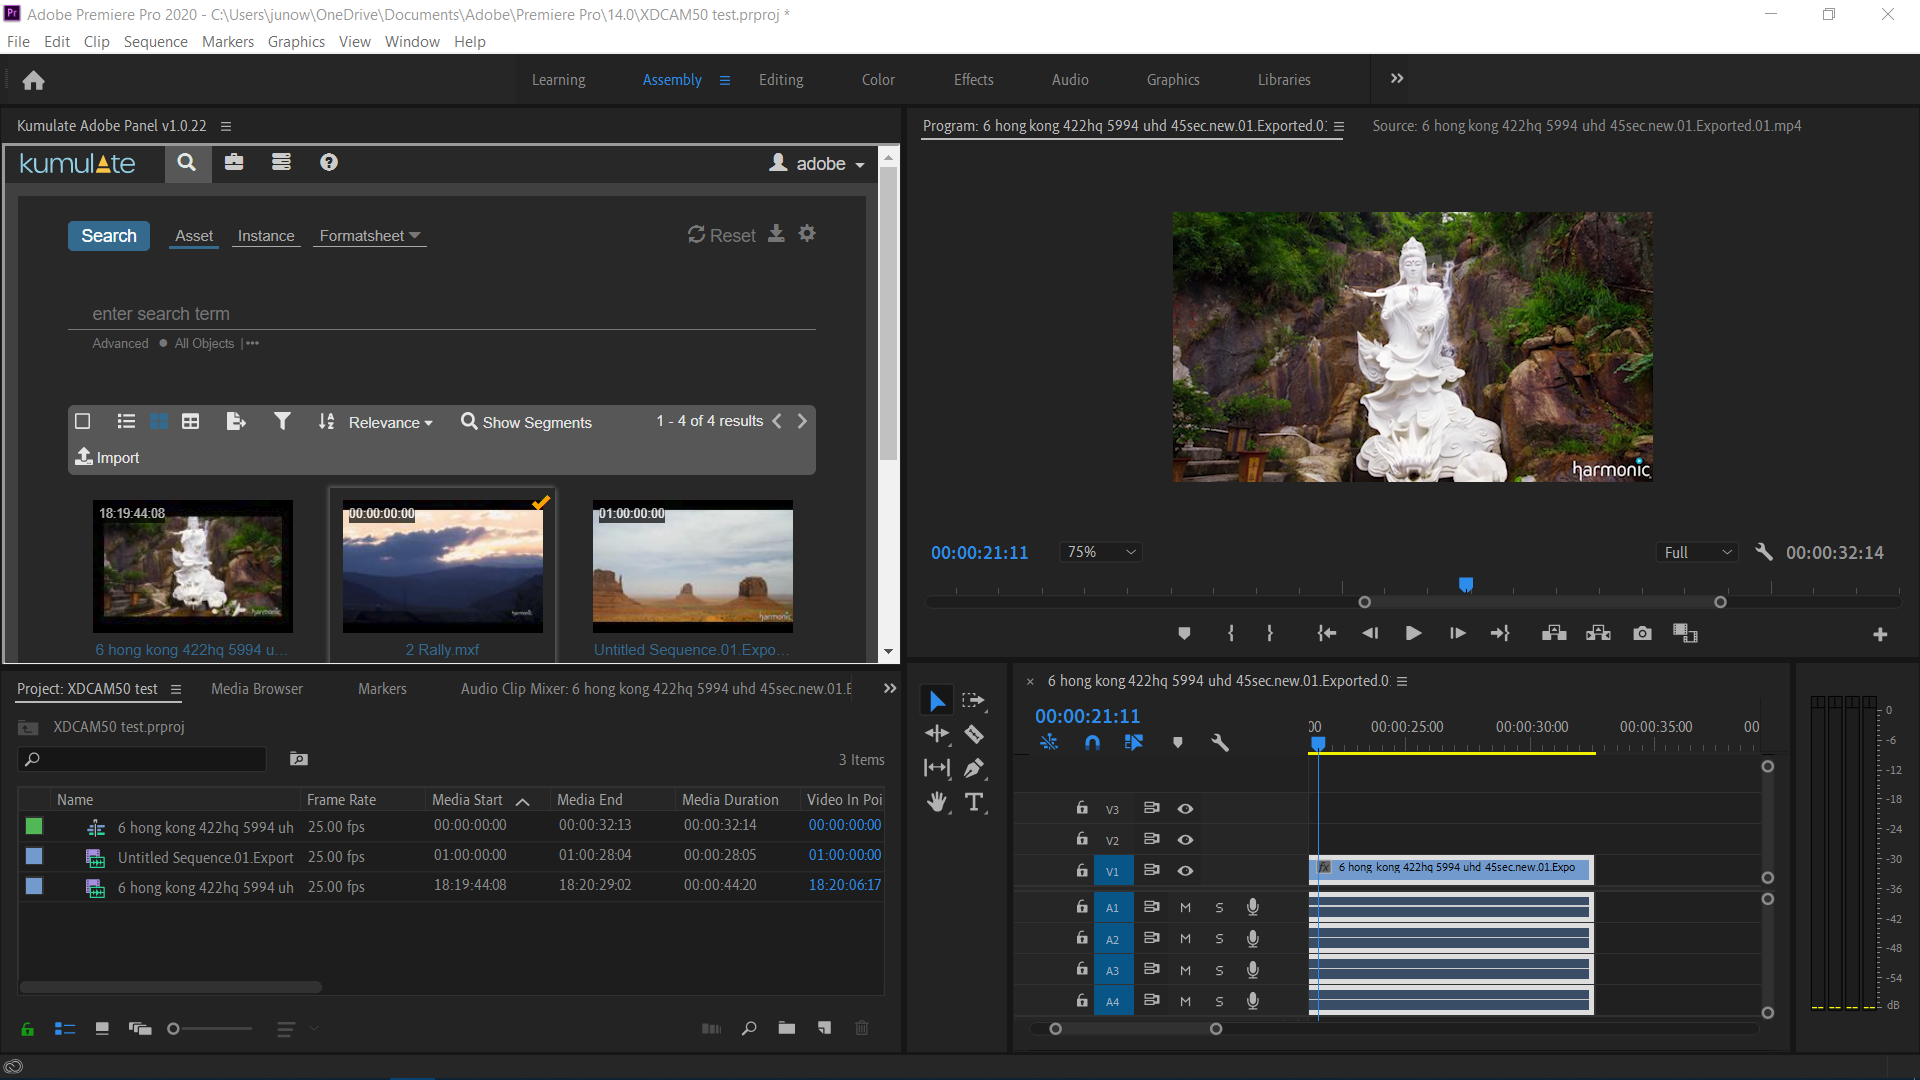Click New Bin folder icon in Project panel
This screenshot has width=1920, height=1080.
787,1028
